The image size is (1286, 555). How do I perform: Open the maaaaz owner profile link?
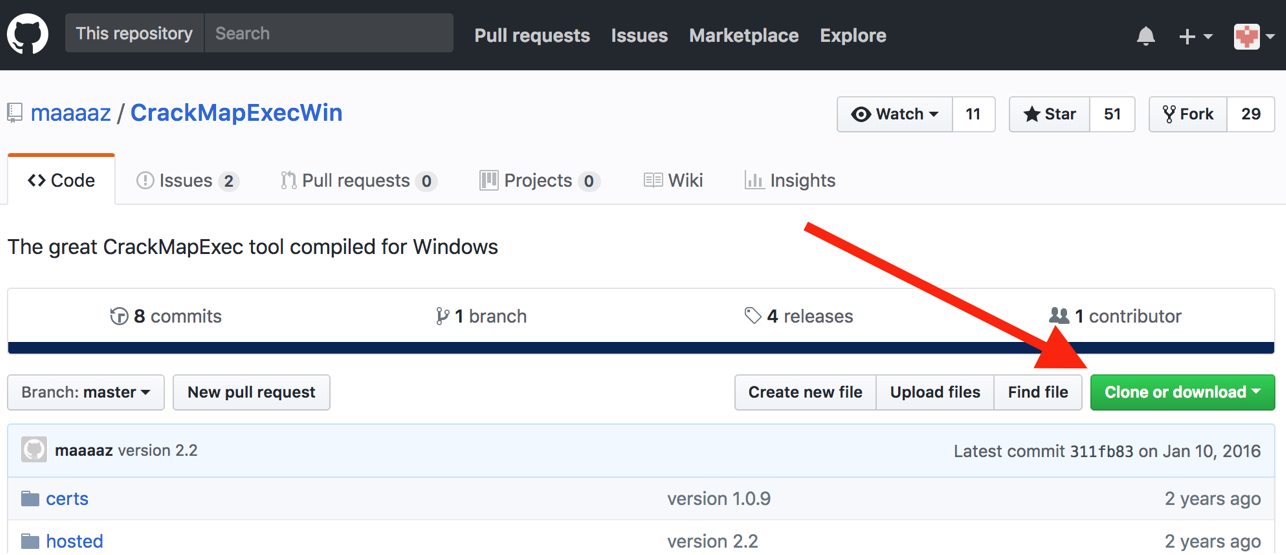coord(71,113)
